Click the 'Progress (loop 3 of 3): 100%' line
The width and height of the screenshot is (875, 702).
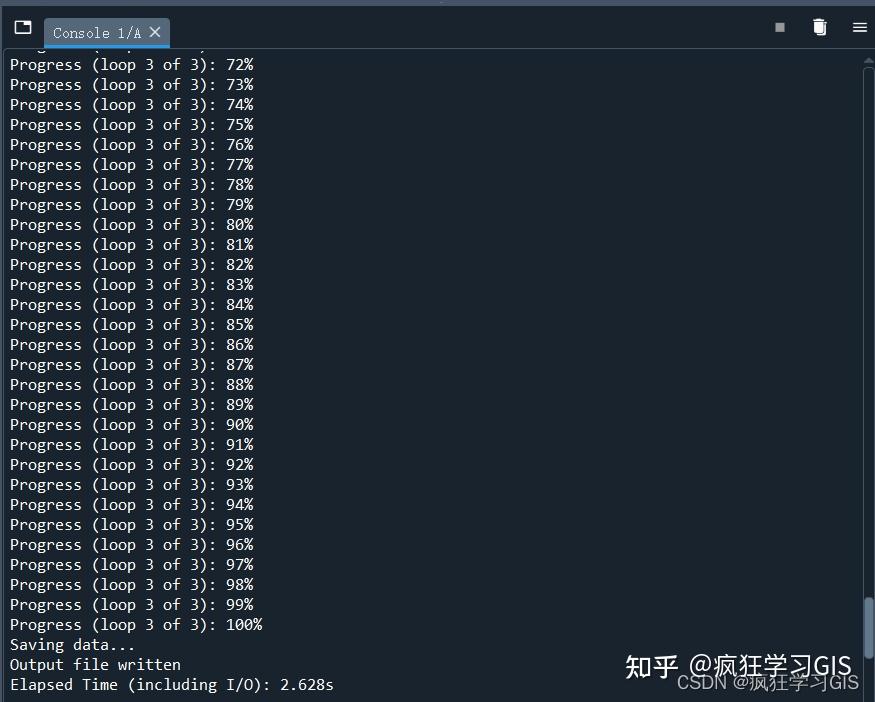point(136,624)
